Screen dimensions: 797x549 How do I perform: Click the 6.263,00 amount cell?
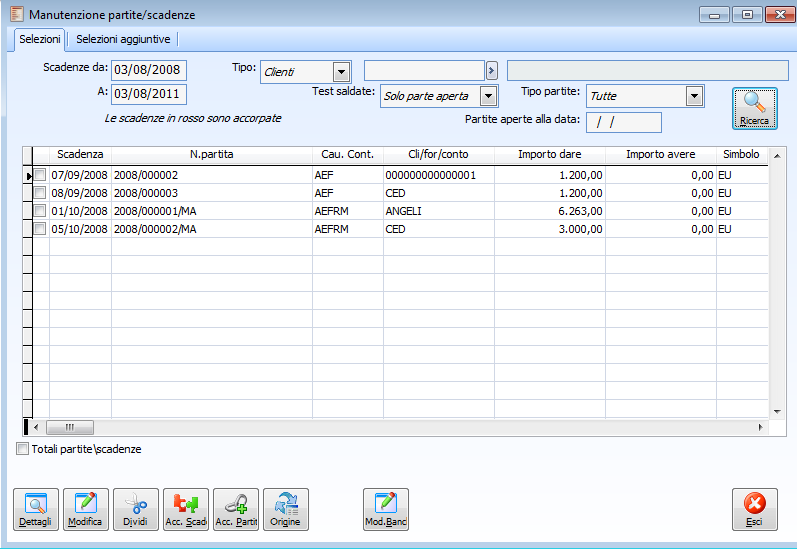click(x=549, y=211)
